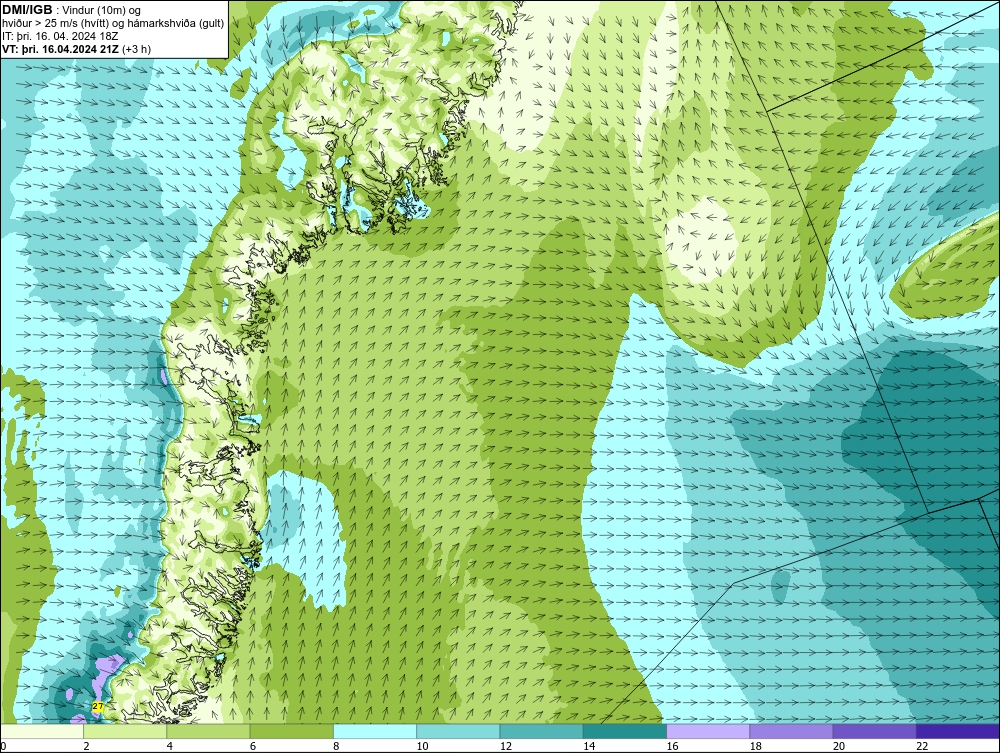Click the legend label 22
This screenshot has width=1000, height=753.
pos(922,746)
